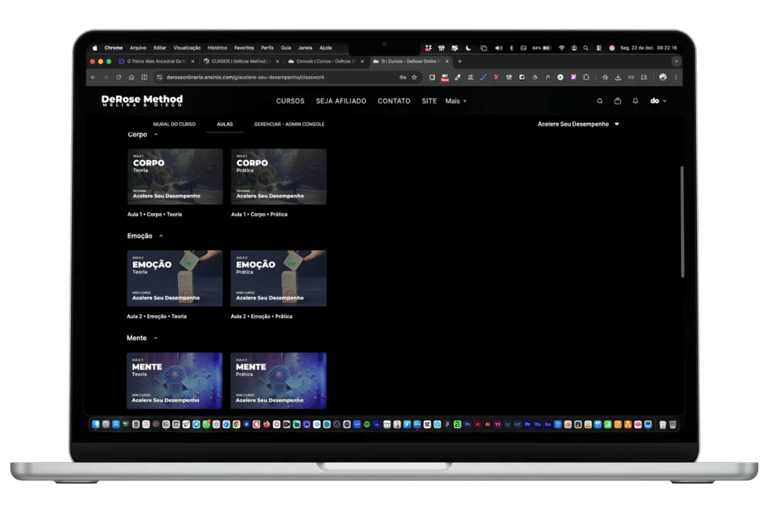Go to CURSOS in site navigation
768x512 pixels.
(290, 101)
